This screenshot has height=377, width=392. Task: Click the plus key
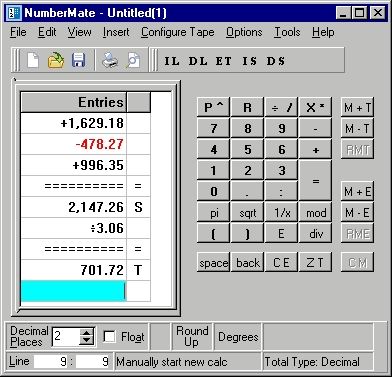tap(315, 149)
